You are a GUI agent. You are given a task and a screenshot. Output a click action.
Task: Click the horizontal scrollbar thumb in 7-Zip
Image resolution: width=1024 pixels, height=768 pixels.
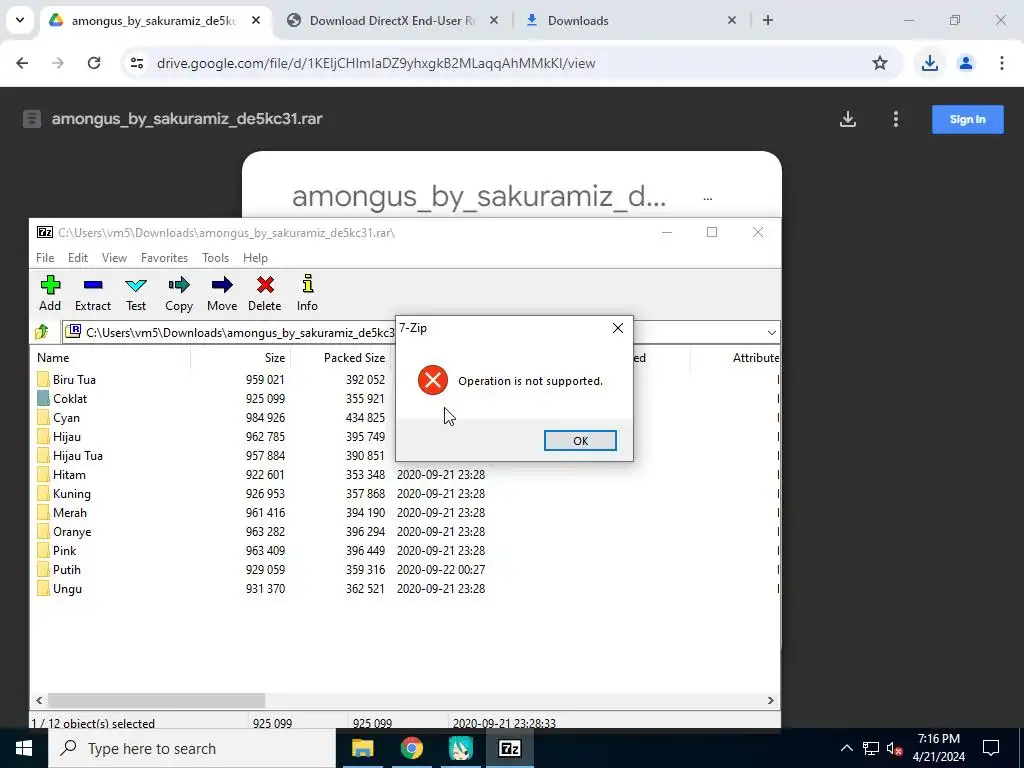156,700
